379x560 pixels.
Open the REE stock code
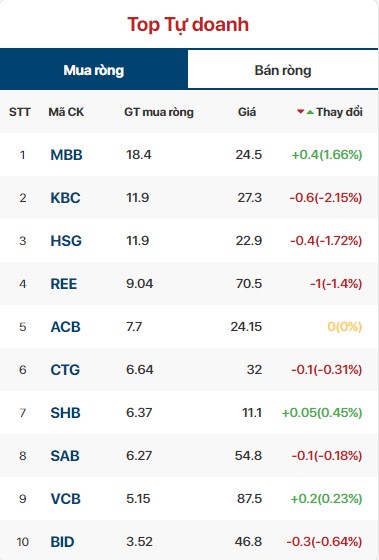(x=64, y=284)
